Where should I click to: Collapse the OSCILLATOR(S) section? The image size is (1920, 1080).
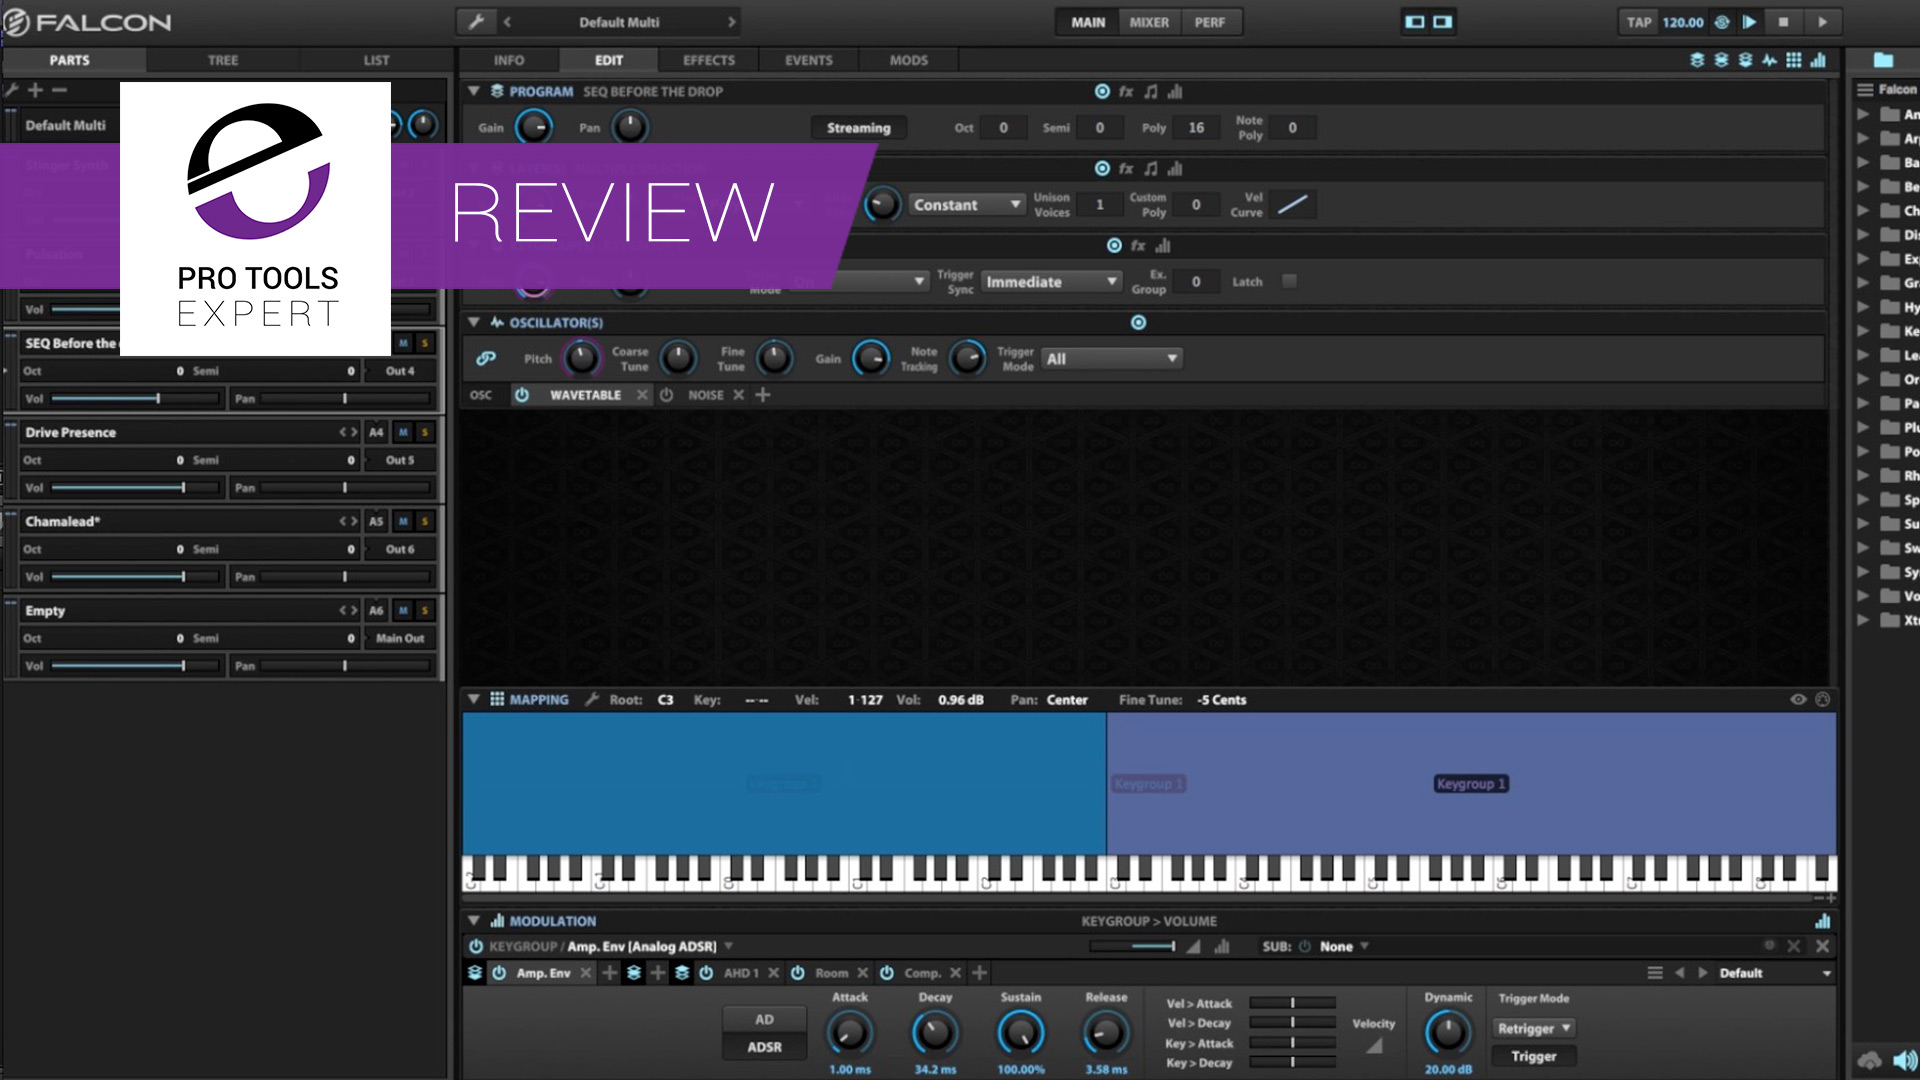coord(473,322)
